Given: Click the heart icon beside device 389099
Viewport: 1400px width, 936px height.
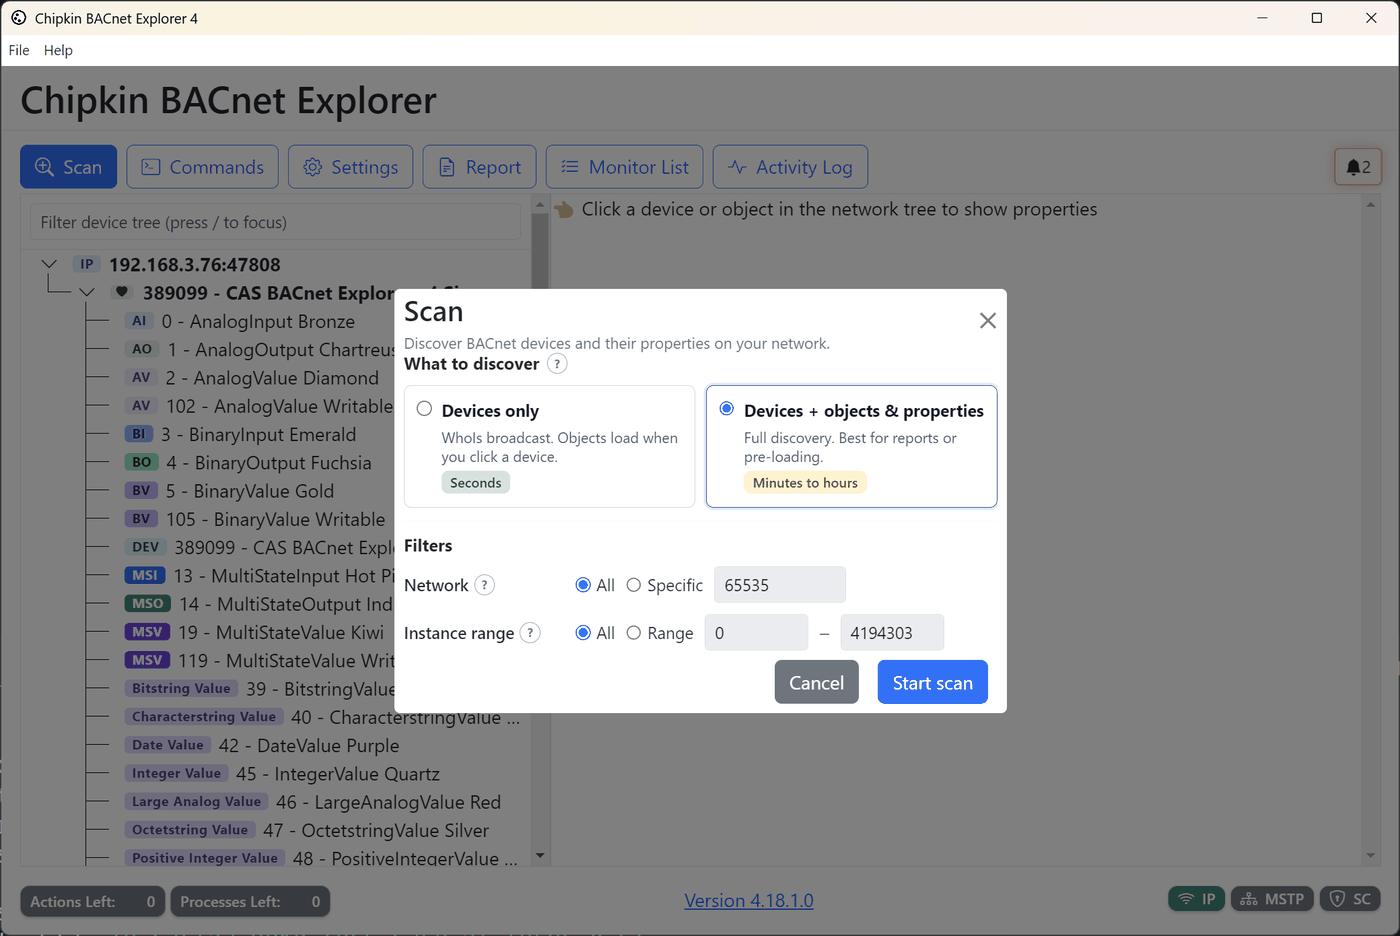Looking at the screenshot, I should point(122,292).
